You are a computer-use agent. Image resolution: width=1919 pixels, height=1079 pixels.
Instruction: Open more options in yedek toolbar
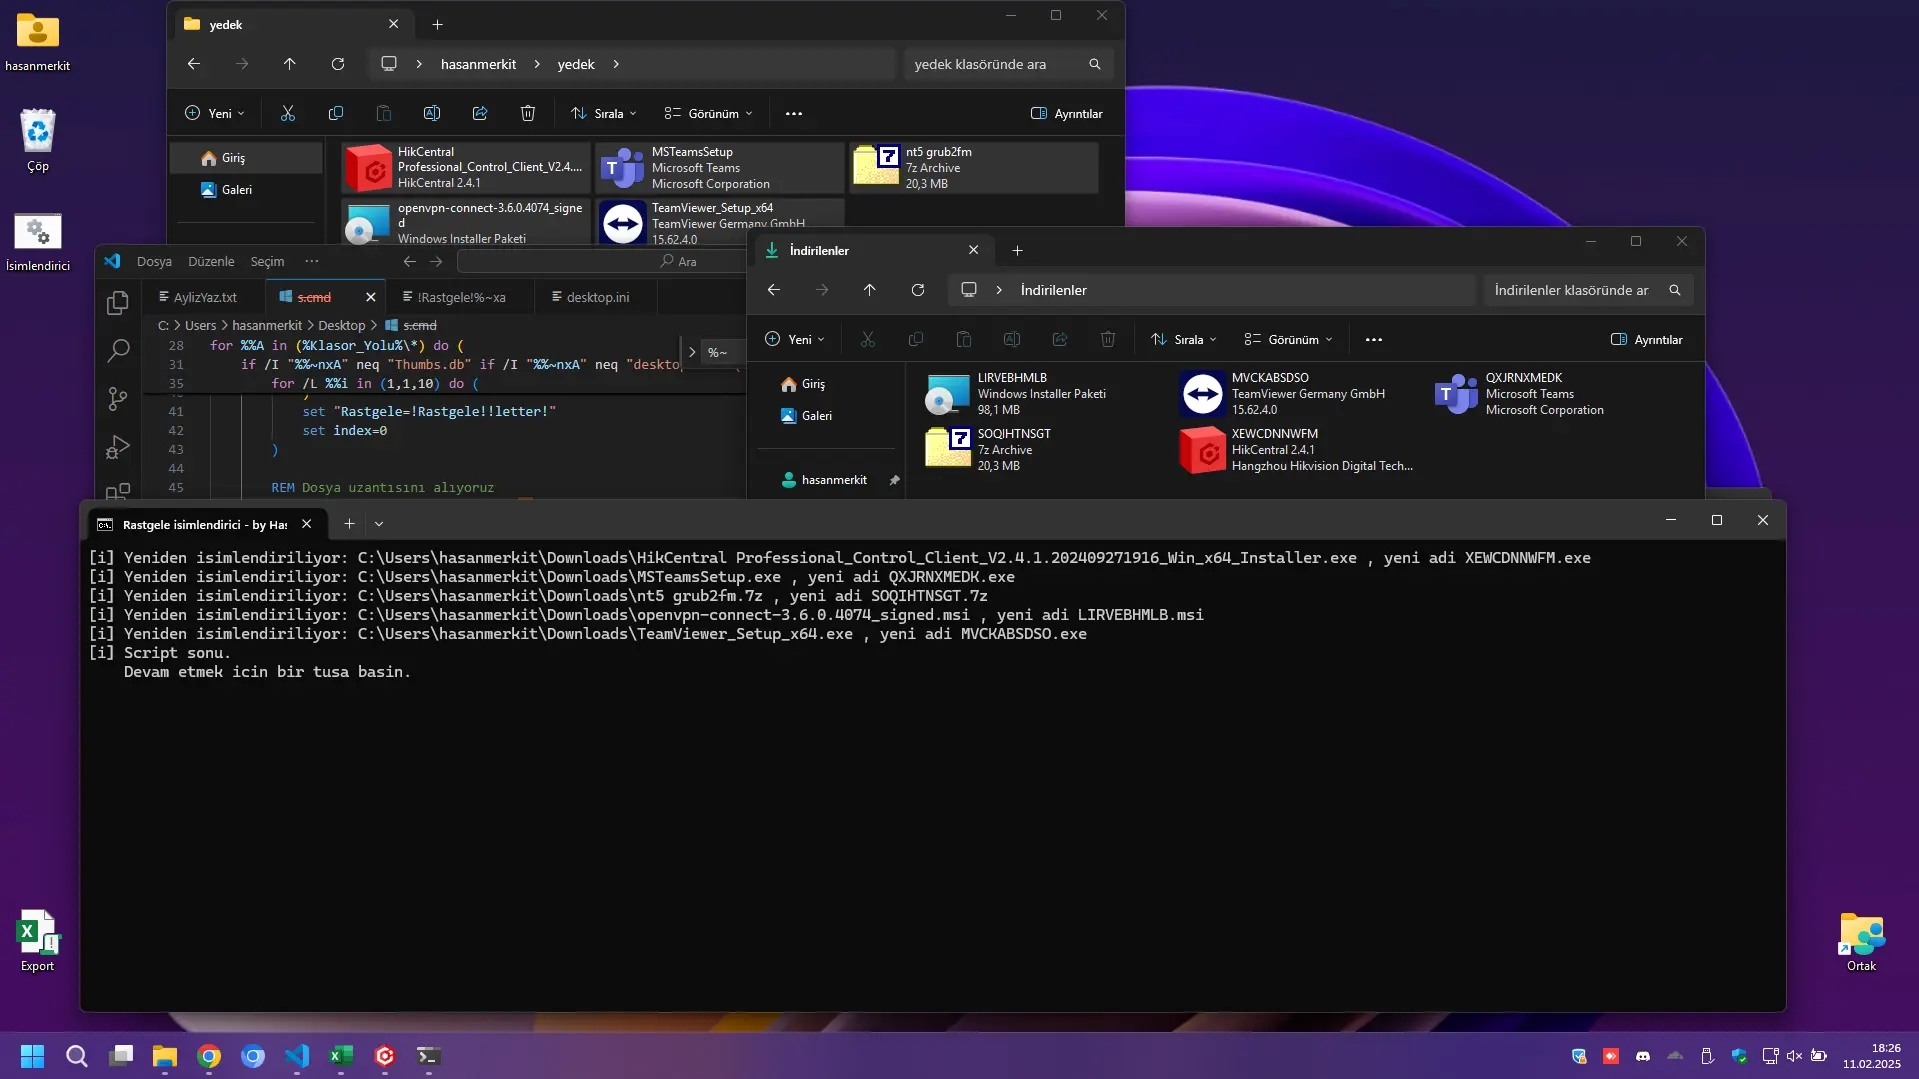coord(794,114)
